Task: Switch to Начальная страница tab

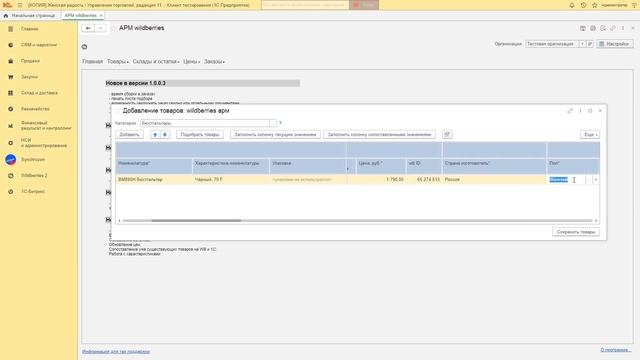Action: click(x=29, y=16)
